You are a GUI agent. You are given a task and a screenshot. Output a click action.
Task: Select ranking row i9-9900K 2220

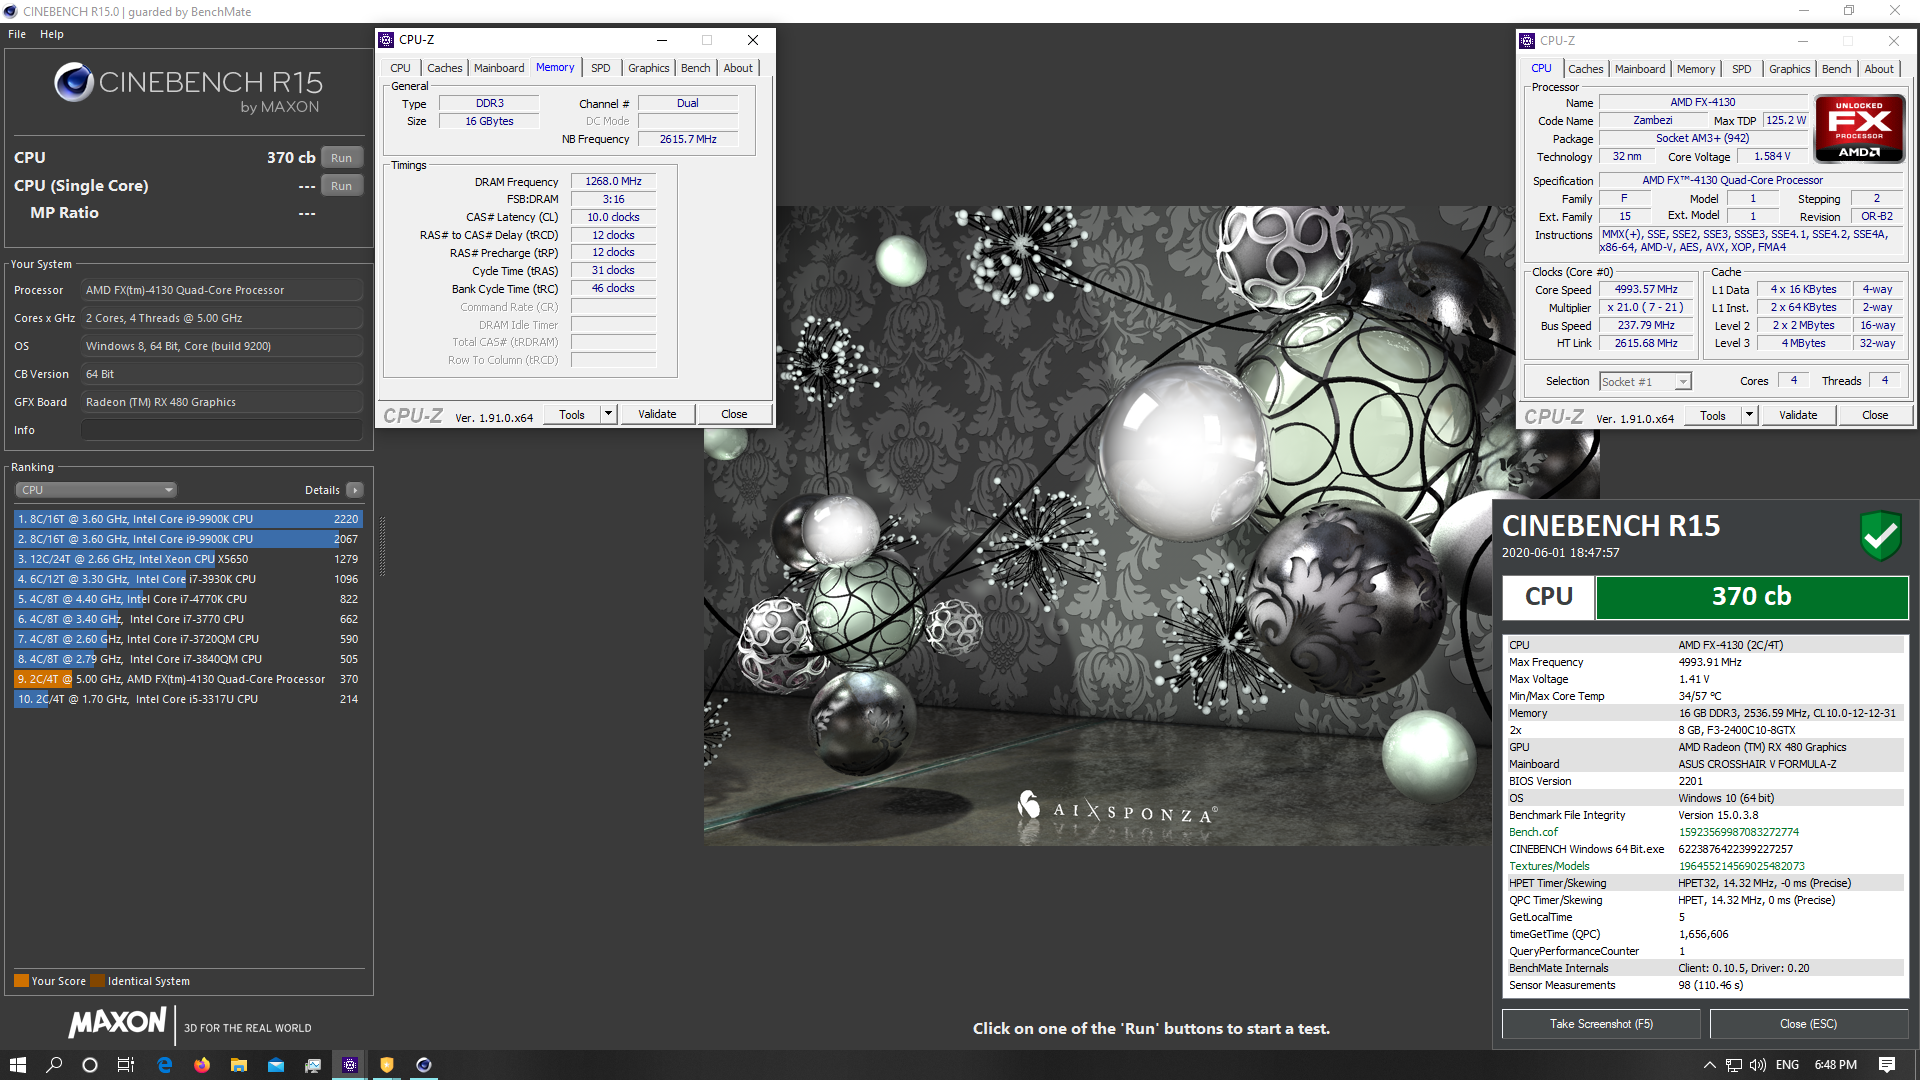(188, 519)
